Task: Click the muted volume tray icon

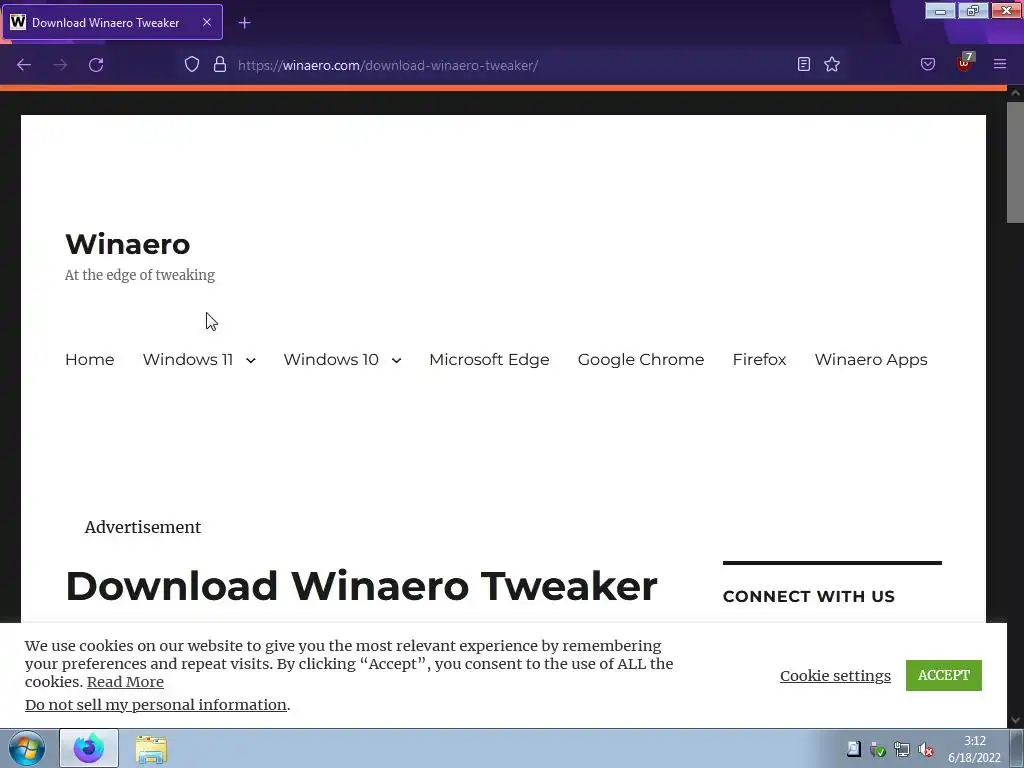Action: (x=926, y=750)
